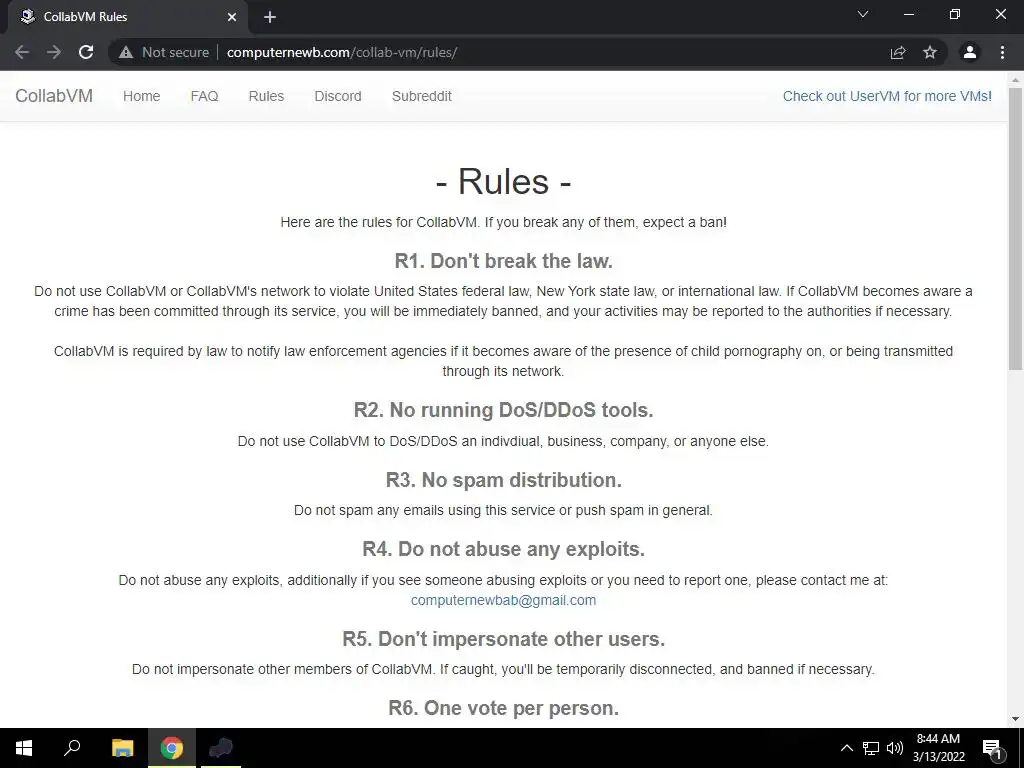Click the sentence about spamming emails

(x=504, y=510)
